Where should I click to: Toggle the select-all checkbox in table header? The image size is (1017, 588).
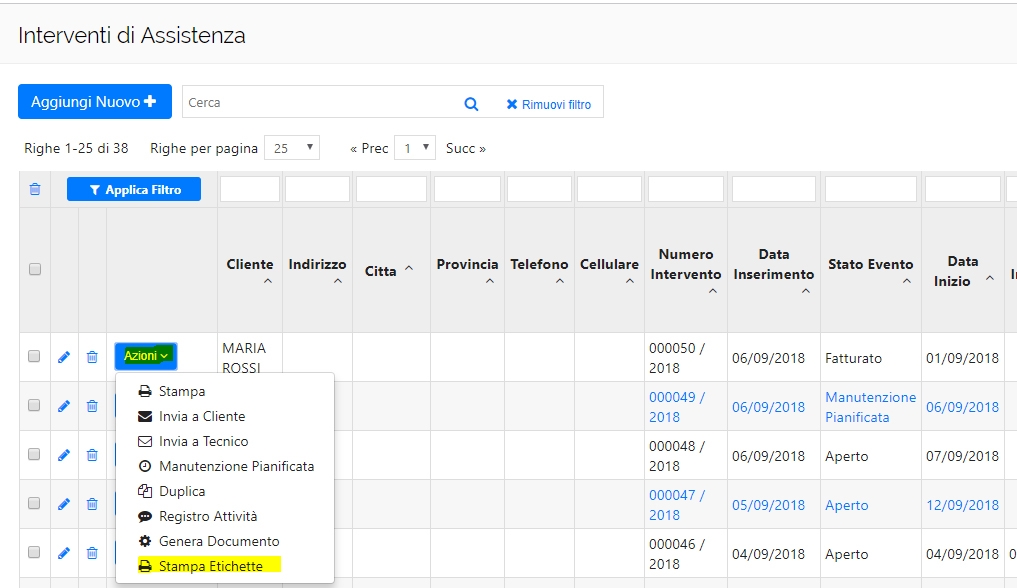pos(35,269)
